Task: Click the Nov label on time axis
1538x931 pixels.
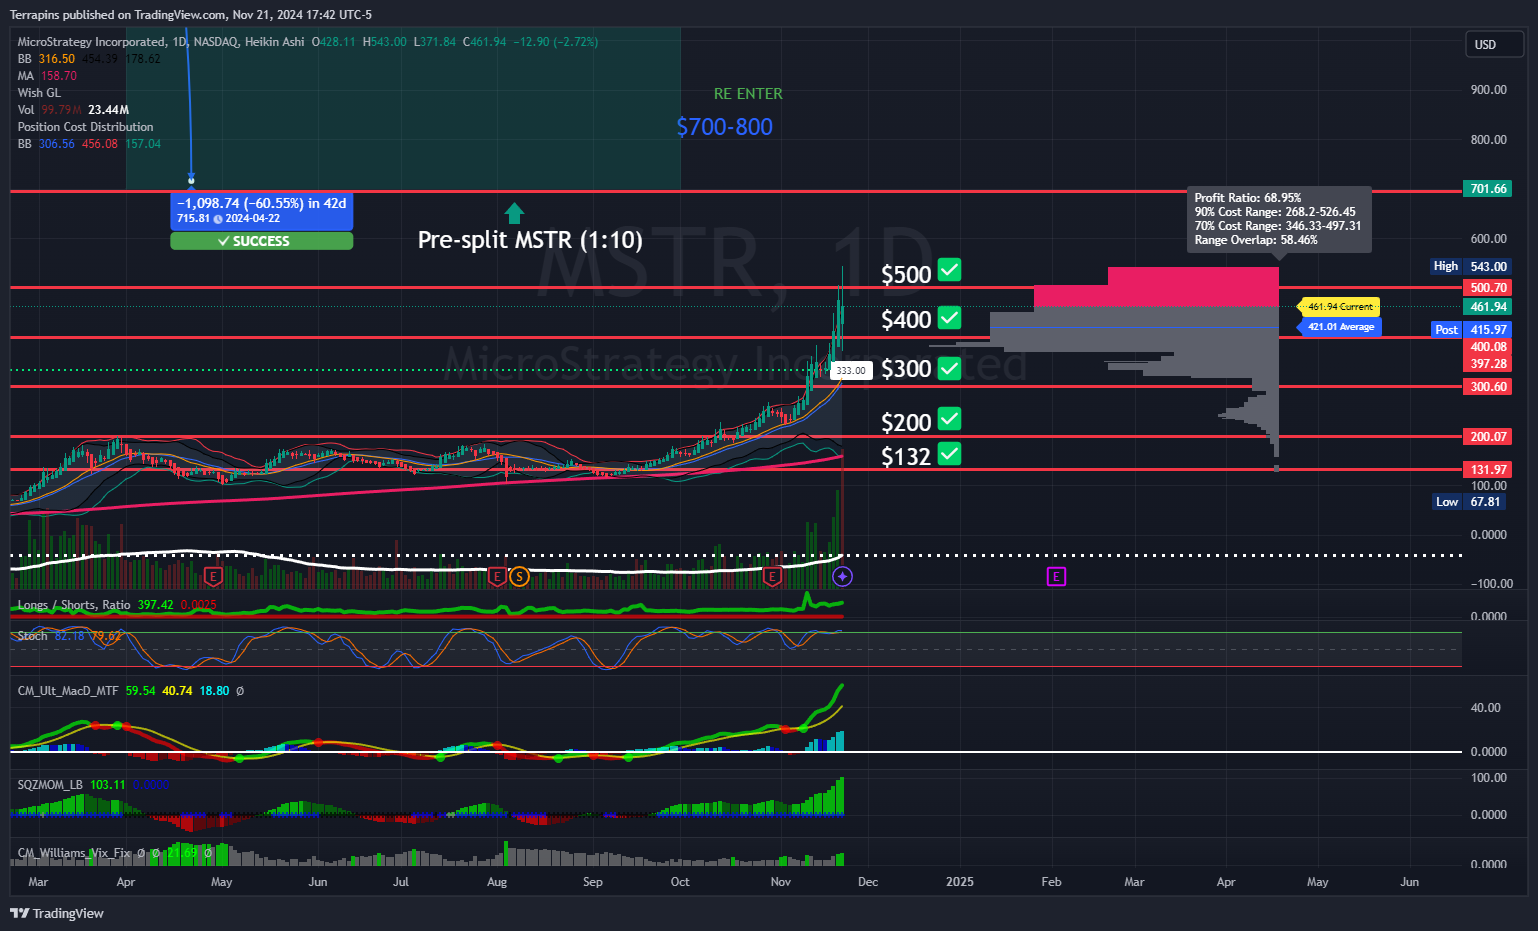Action: (x=781, y=882)
